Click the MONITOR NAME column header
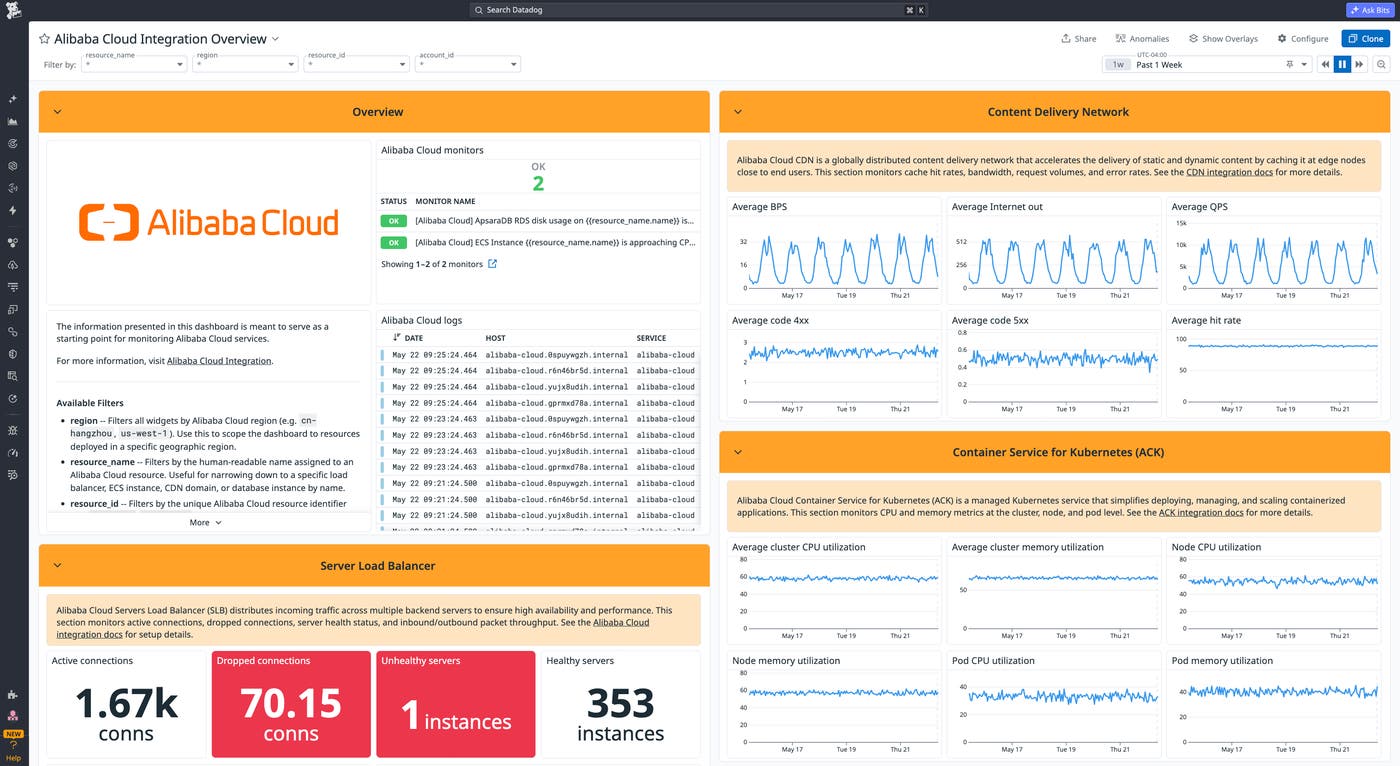 [445, 201]
